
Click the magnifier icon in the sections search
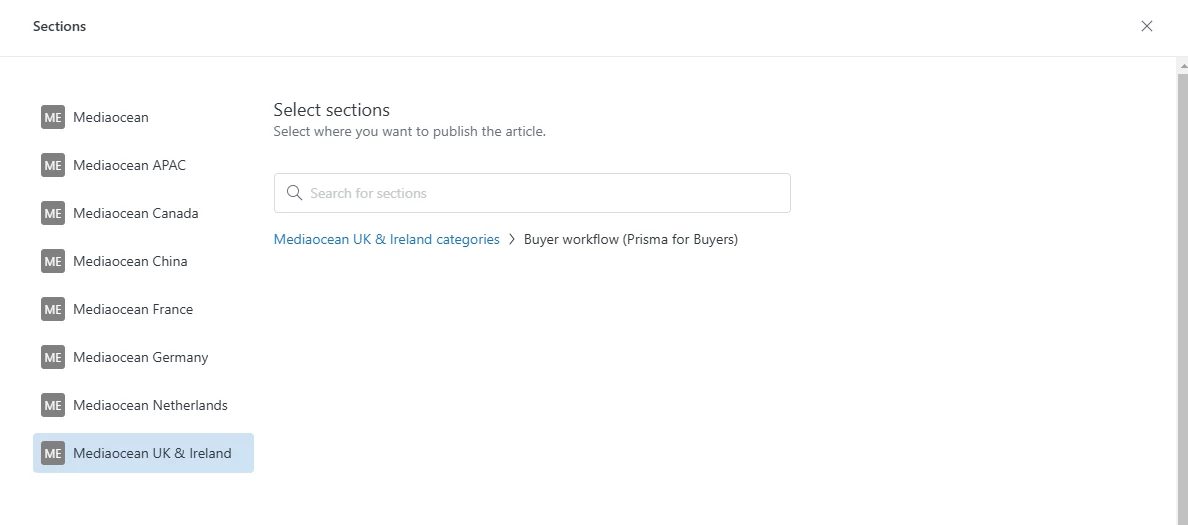294,193
